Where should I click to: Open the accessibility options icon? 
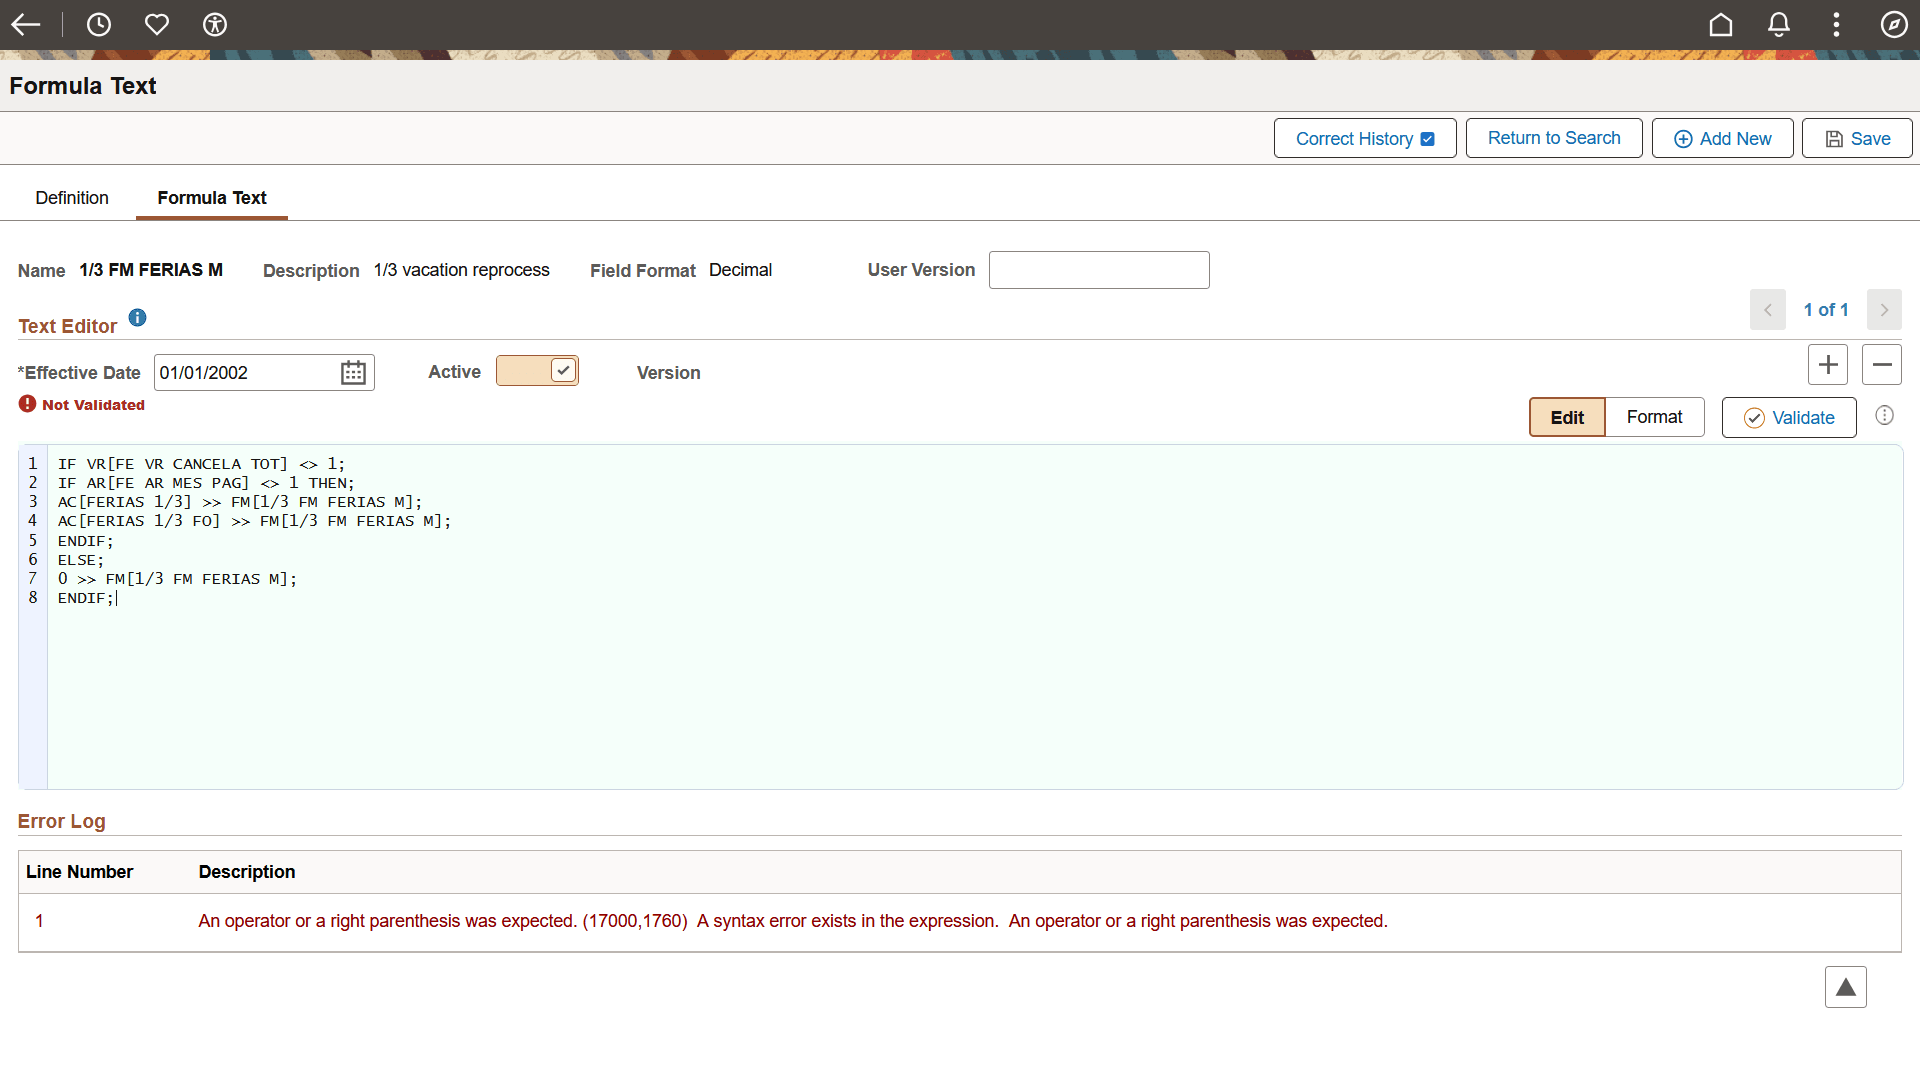pyautogui.click(x=215, y=25)
